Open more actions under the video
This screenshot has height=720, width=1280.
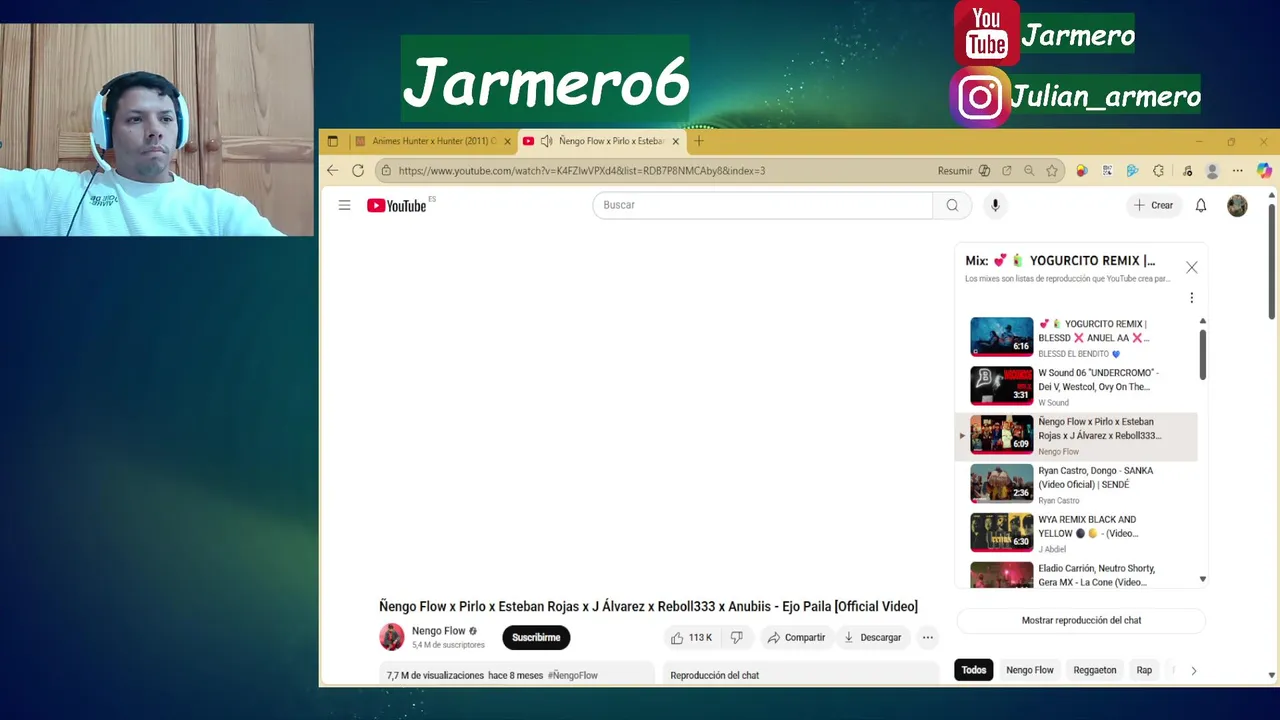(928, 637)
